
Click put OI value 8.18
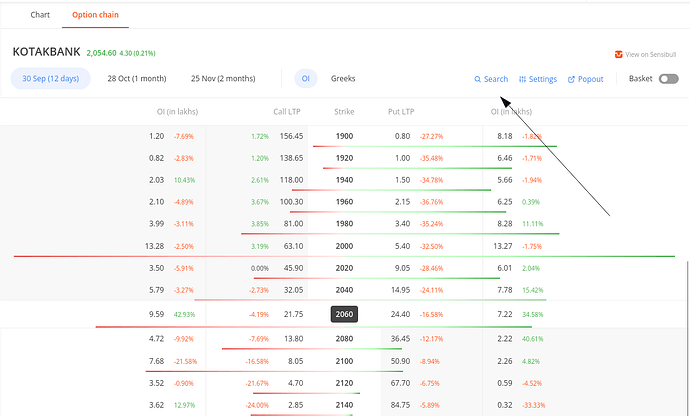(x=505, y=136)
